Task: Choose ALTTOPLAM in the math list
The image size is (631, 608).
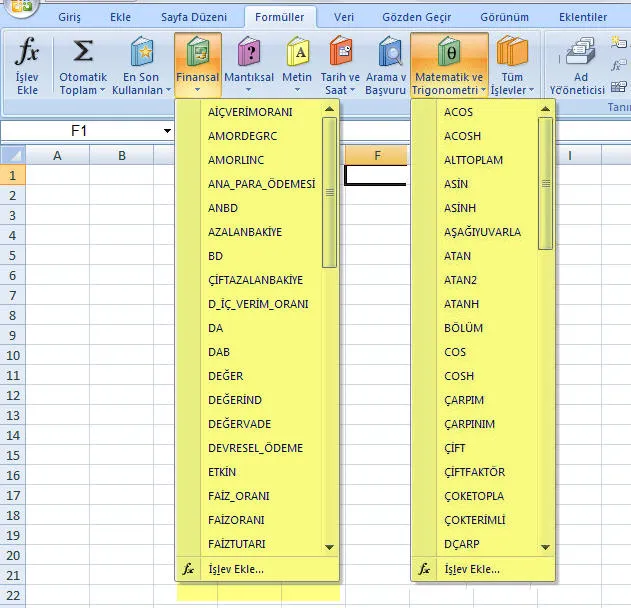Action: tap(473, 160)
